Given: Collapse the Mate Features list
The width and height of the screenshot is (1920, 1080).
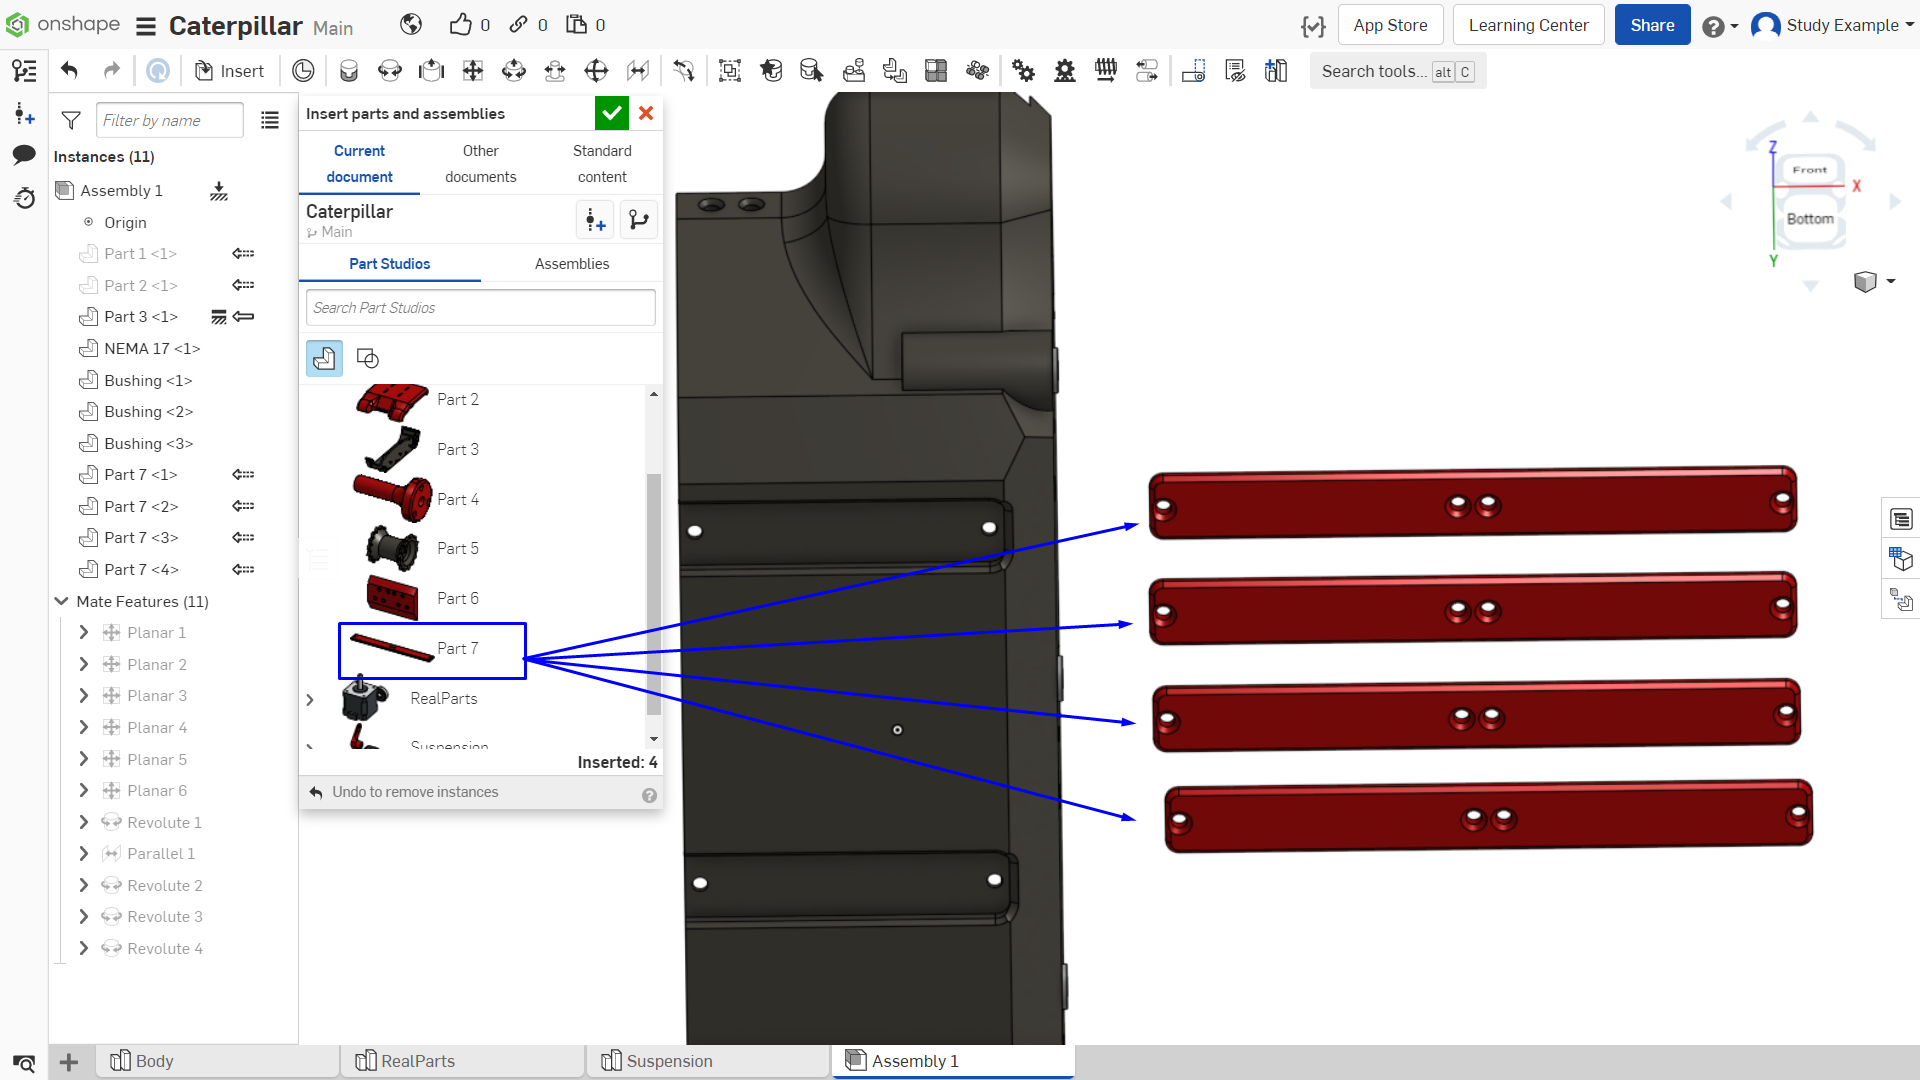Looking at the screenshot, I should click(x=61, y=601).
